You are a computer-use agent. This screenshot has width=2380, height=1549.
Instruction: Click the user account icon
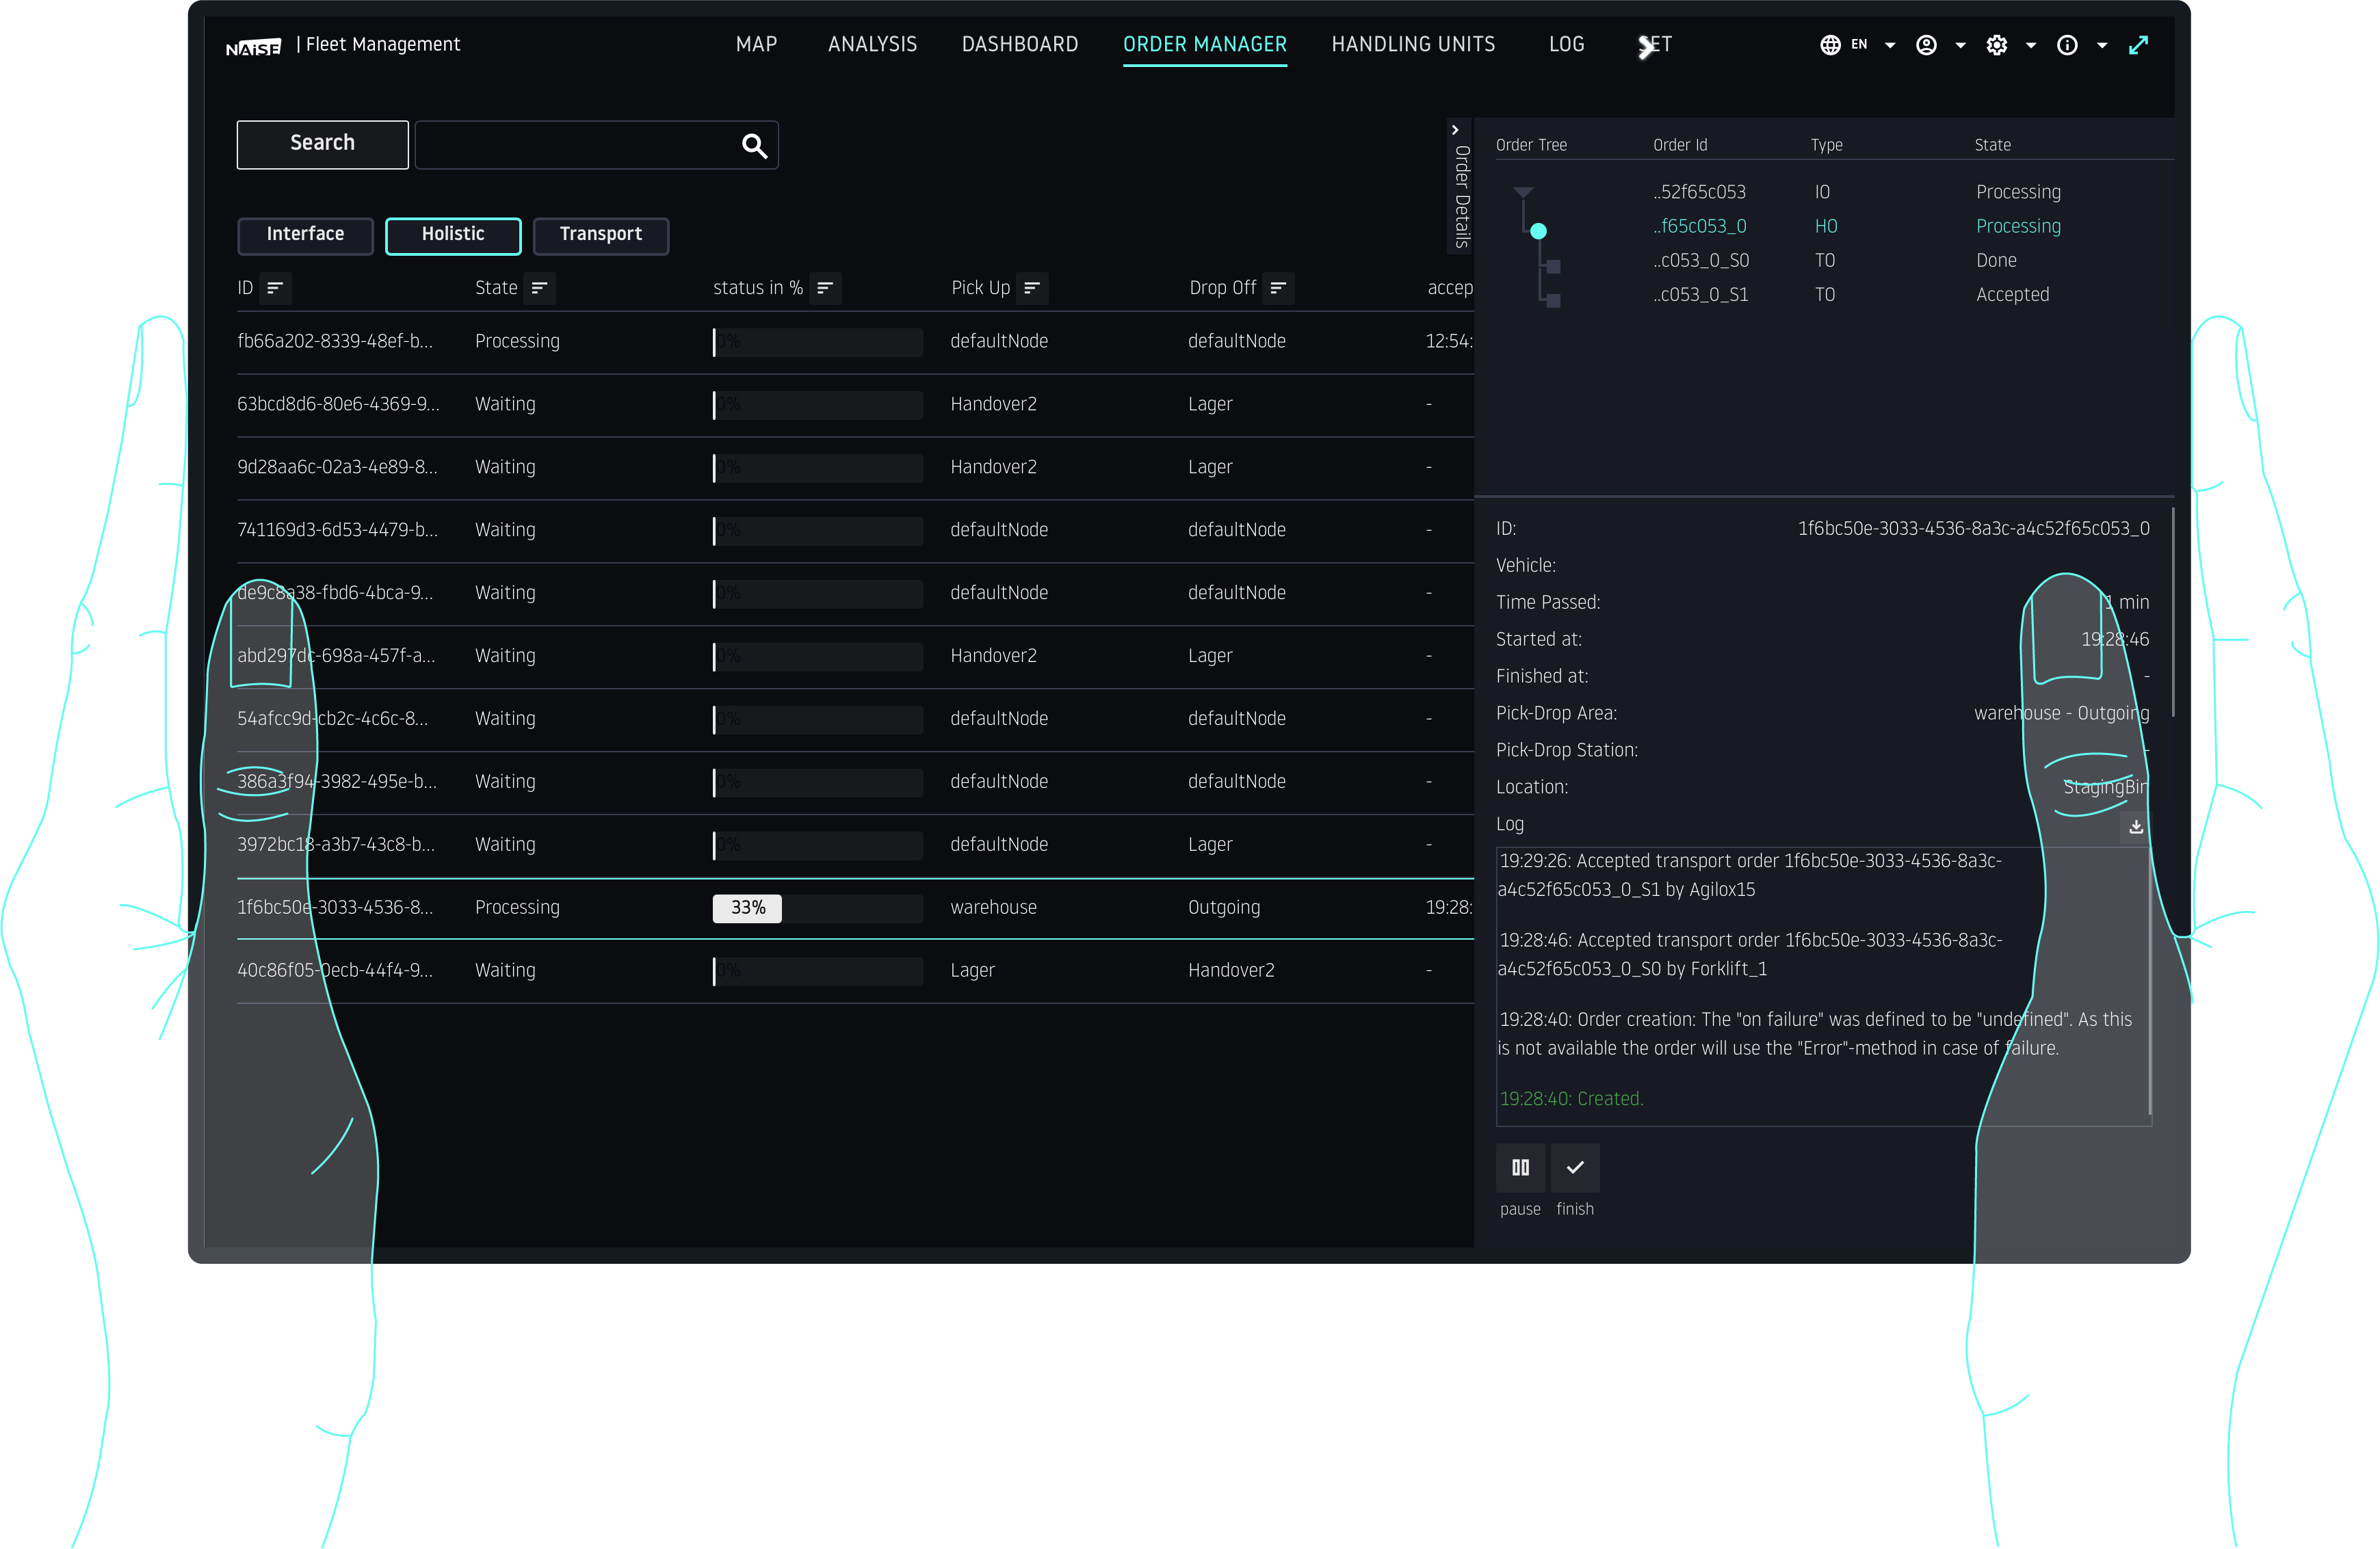tap(1926, 45)
